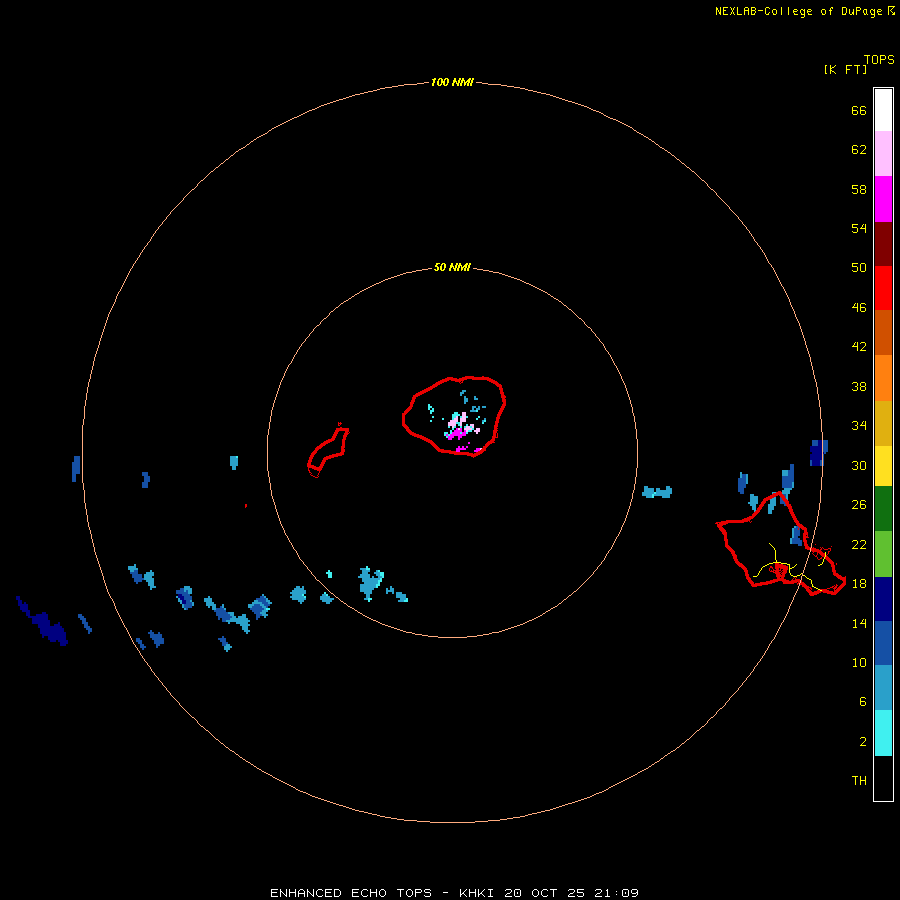Click the yellow road lines on the eastern island
The width and height of the screenshot is (900, 900).
(x=792, y=567)
